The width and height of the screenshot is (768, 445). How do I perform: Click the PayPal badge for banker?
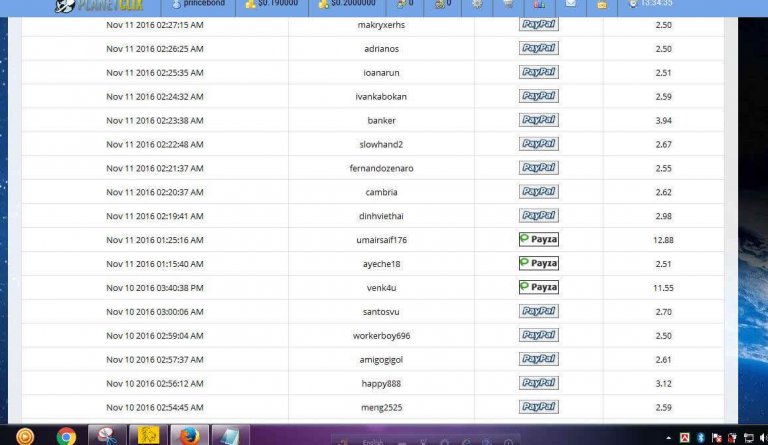click(x=538, y=120)
